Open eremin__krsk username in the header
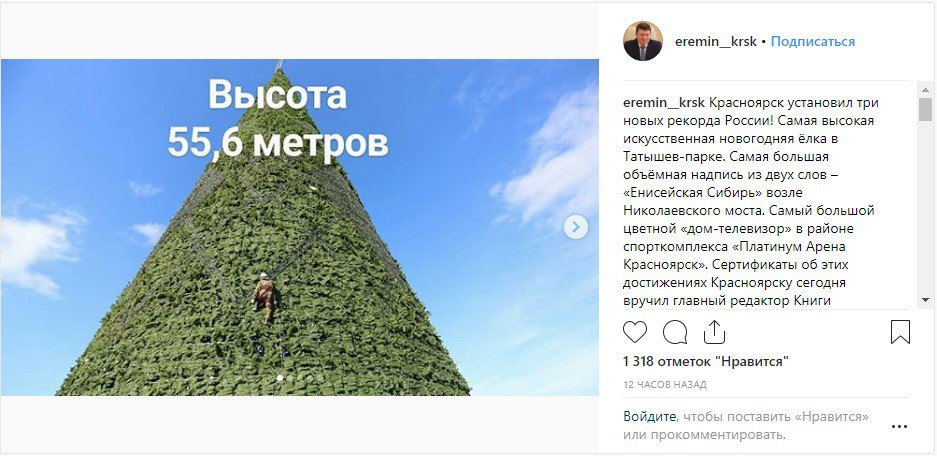Viewport: 937px width, 456px height. (x=715, y=41)
